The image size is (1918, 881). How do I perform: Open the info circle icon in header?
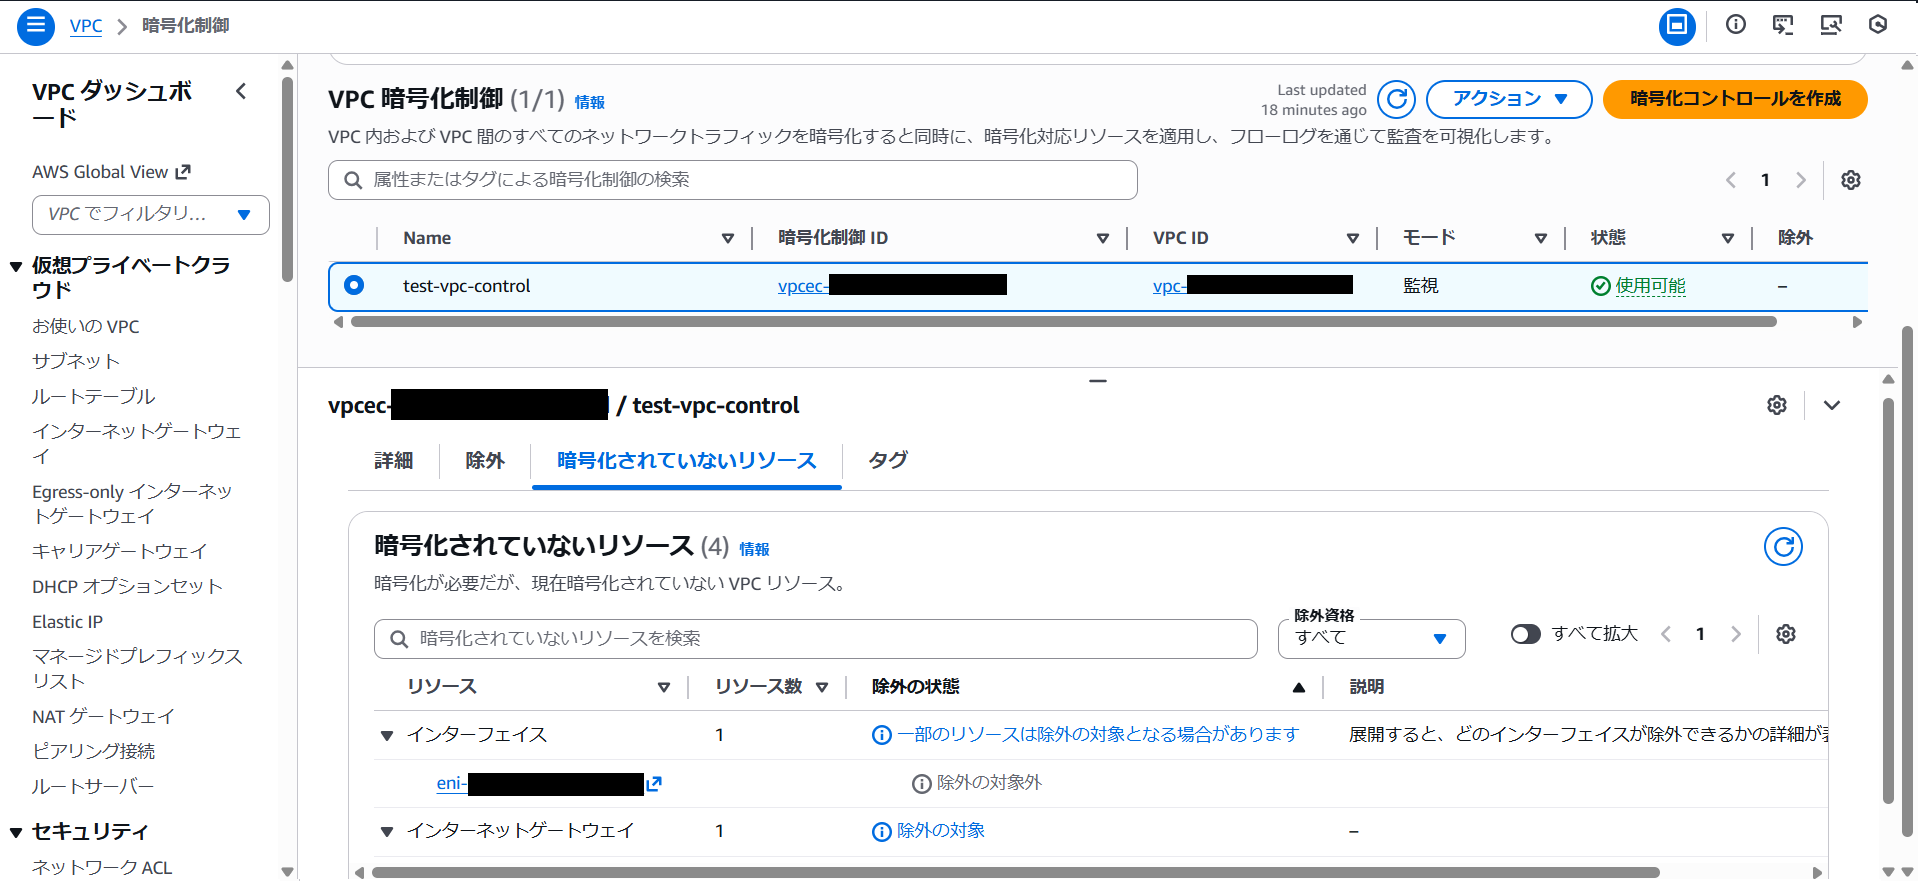point(1736,25)
